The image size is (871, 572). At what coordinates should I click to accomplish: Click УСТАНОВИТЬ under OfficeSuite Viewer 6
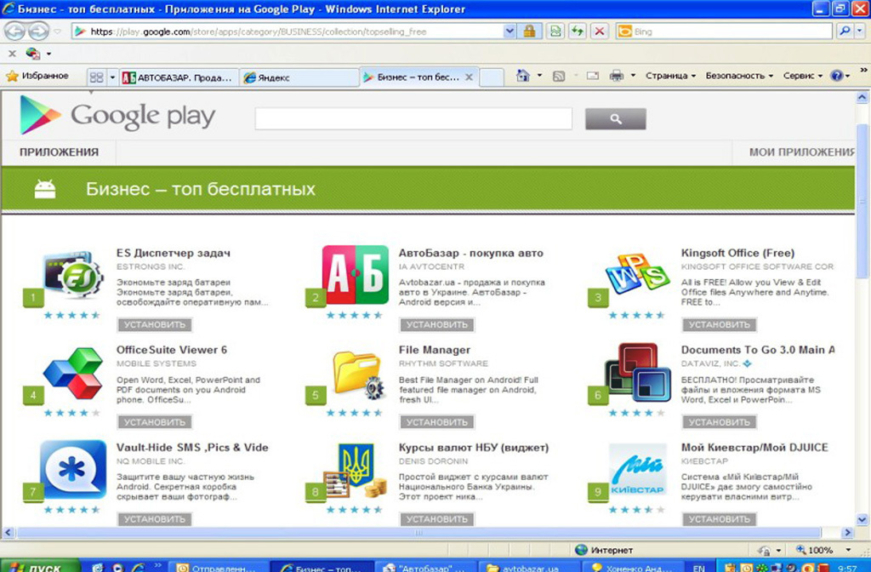(x=154, y=422)
